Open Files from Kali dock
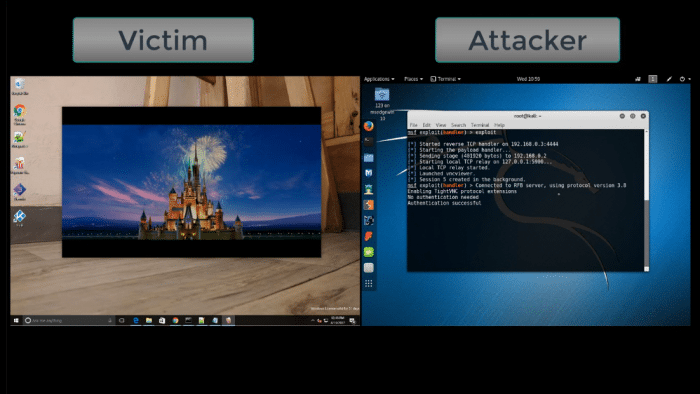 [x=369, y=158]
